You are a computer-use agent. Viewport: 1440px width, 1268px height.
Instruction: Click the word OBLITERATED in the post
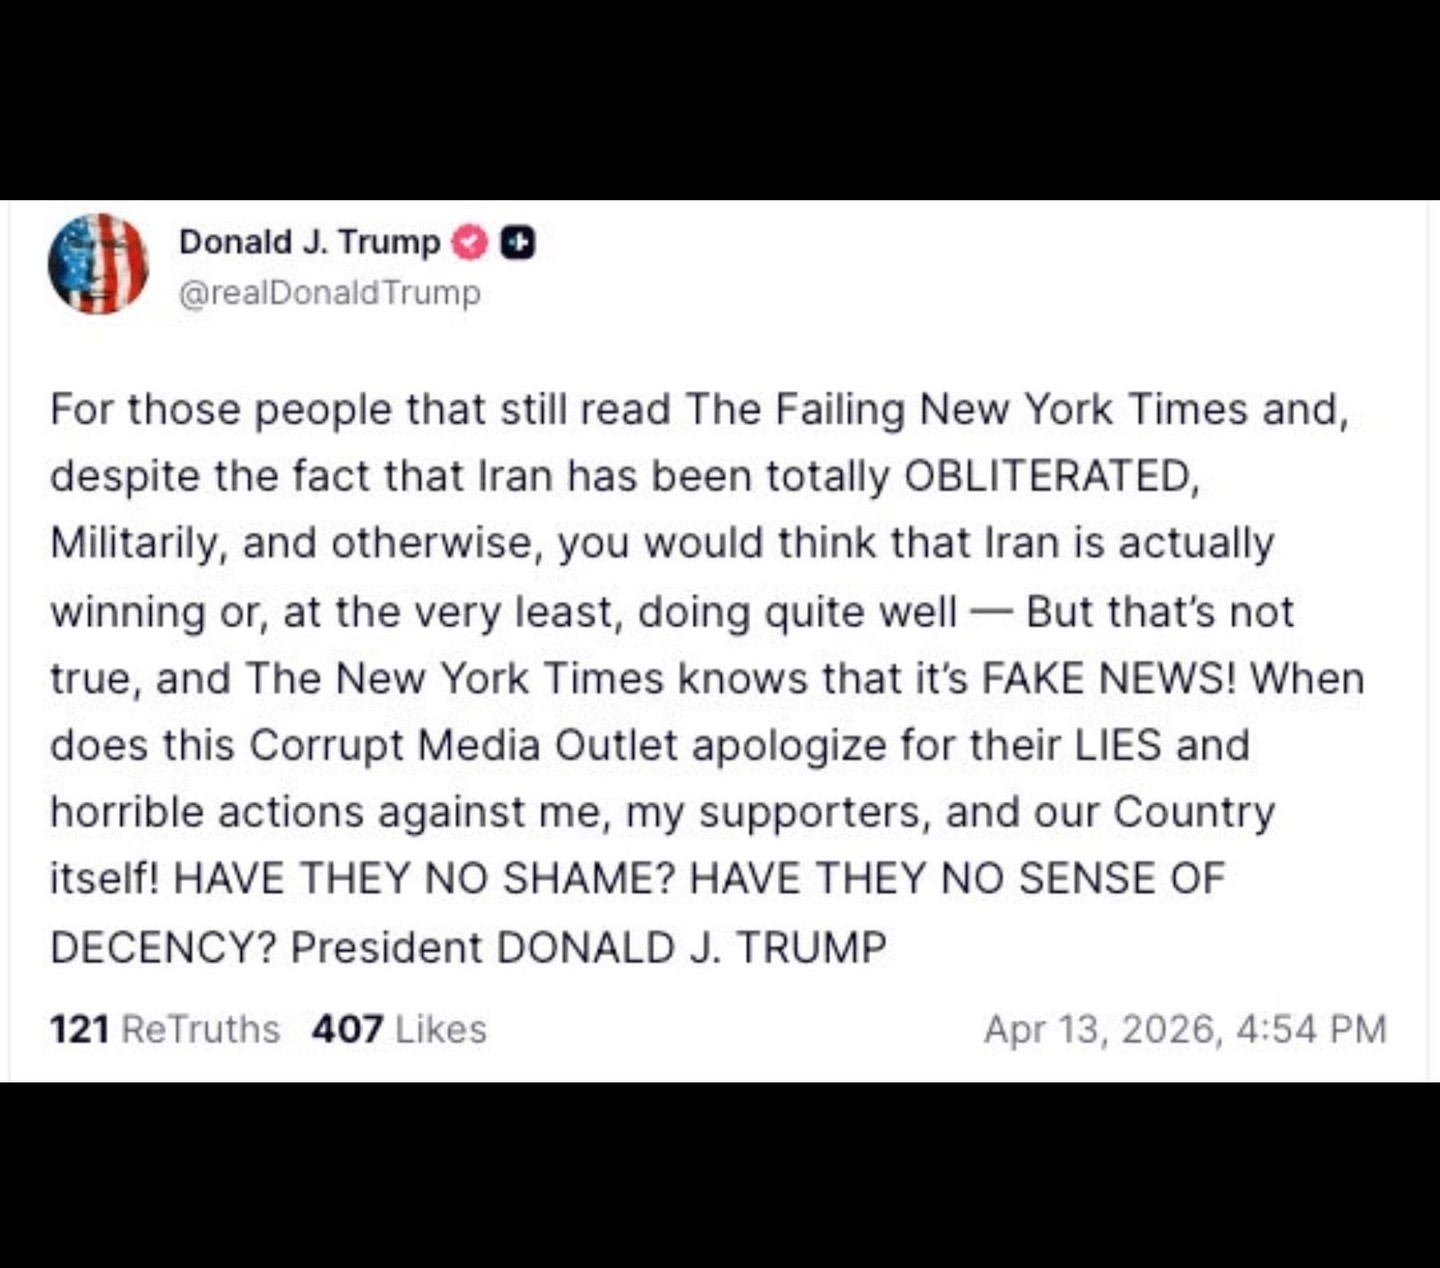pyautogui.click(x=1050, y=476)
